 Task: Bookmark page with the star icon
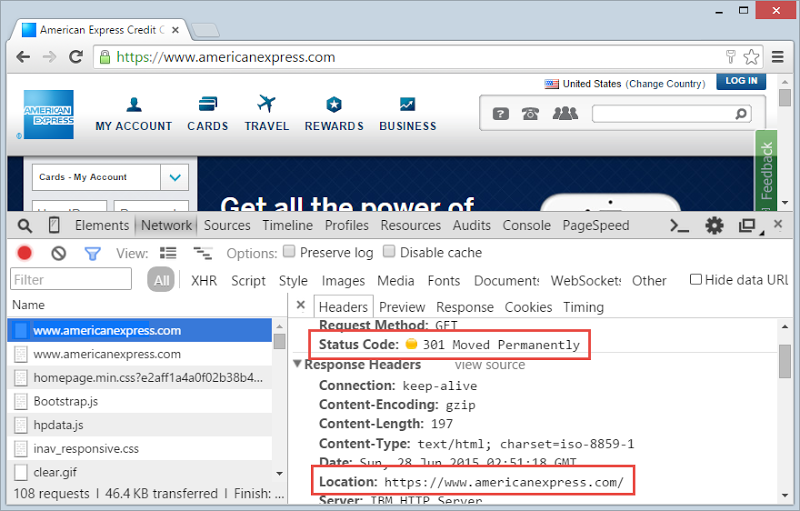click(x=751, y=57)
